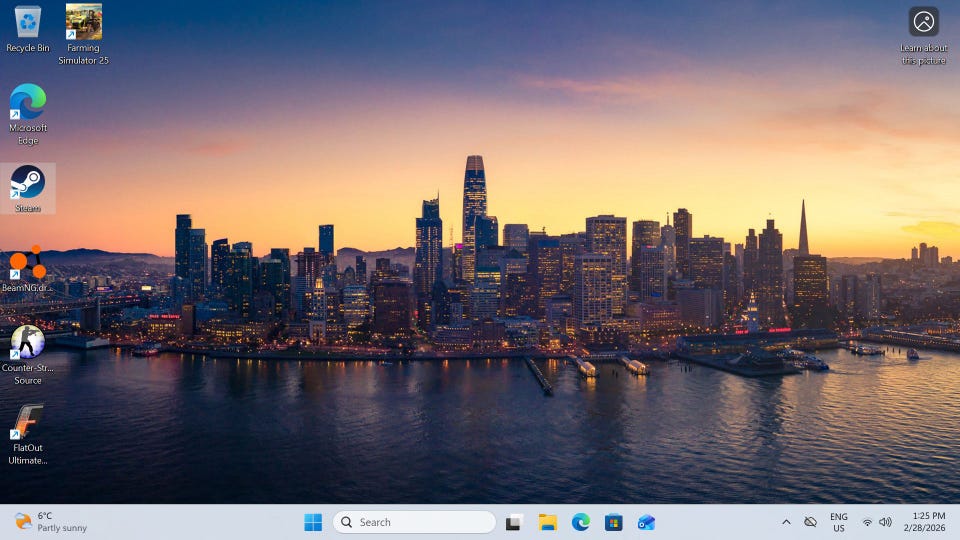Switch the ENG US input language

(x=838, y=522)
